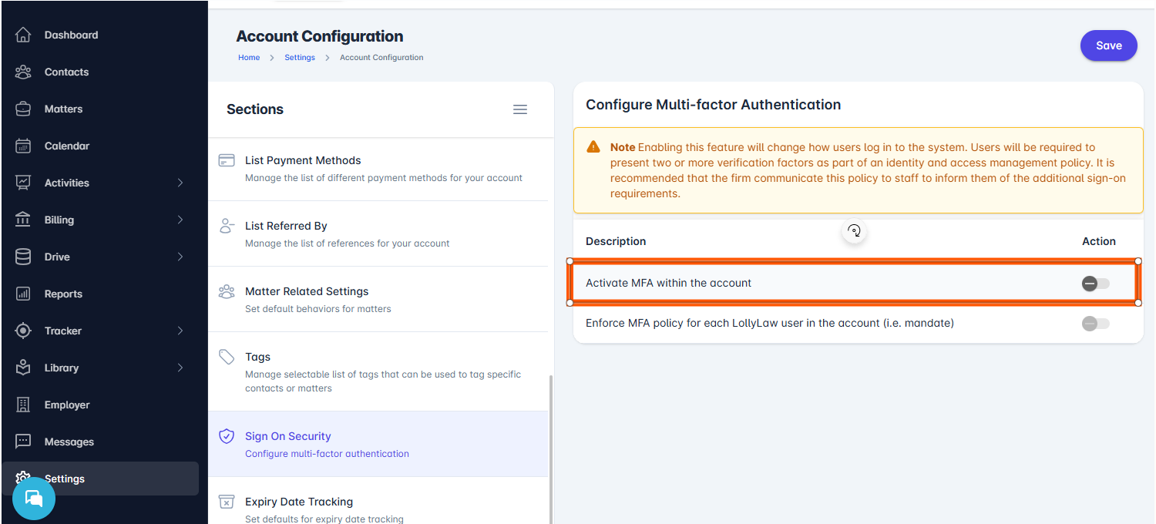
Task: Click the rotate handle above the highlighted row
Action: pyautogui.click(x=854, y=231)
